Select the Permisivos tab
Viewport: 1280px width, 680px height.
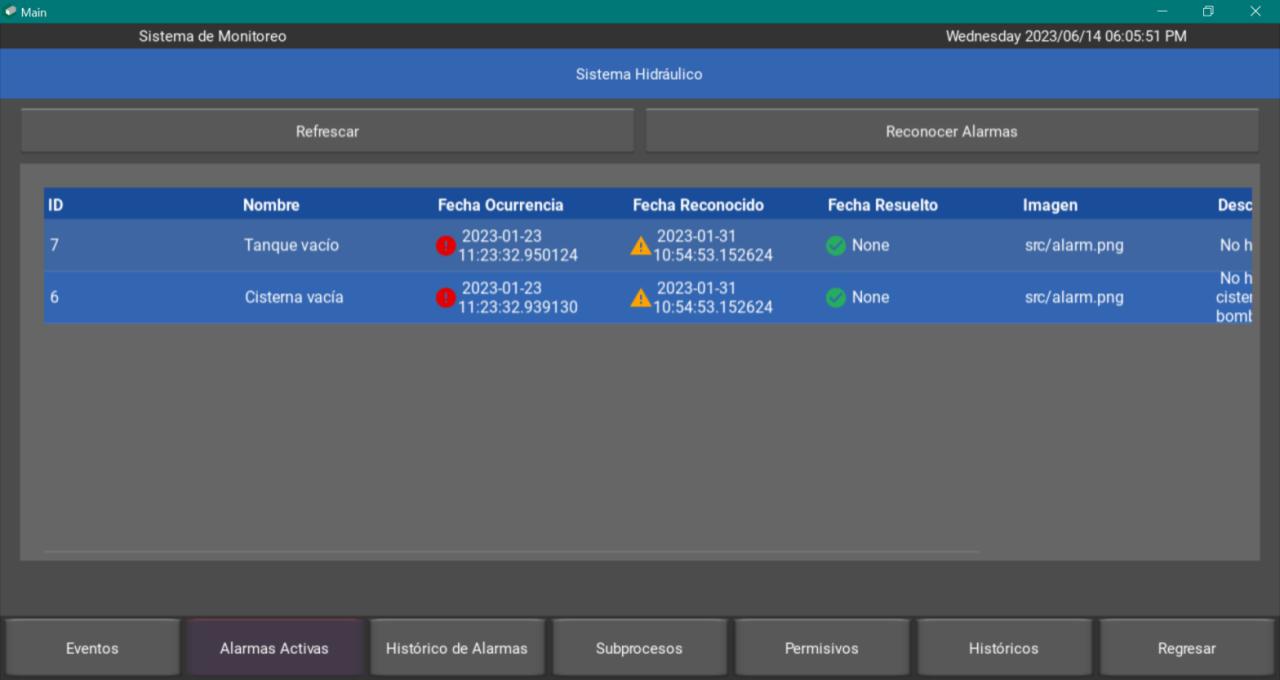821,648
